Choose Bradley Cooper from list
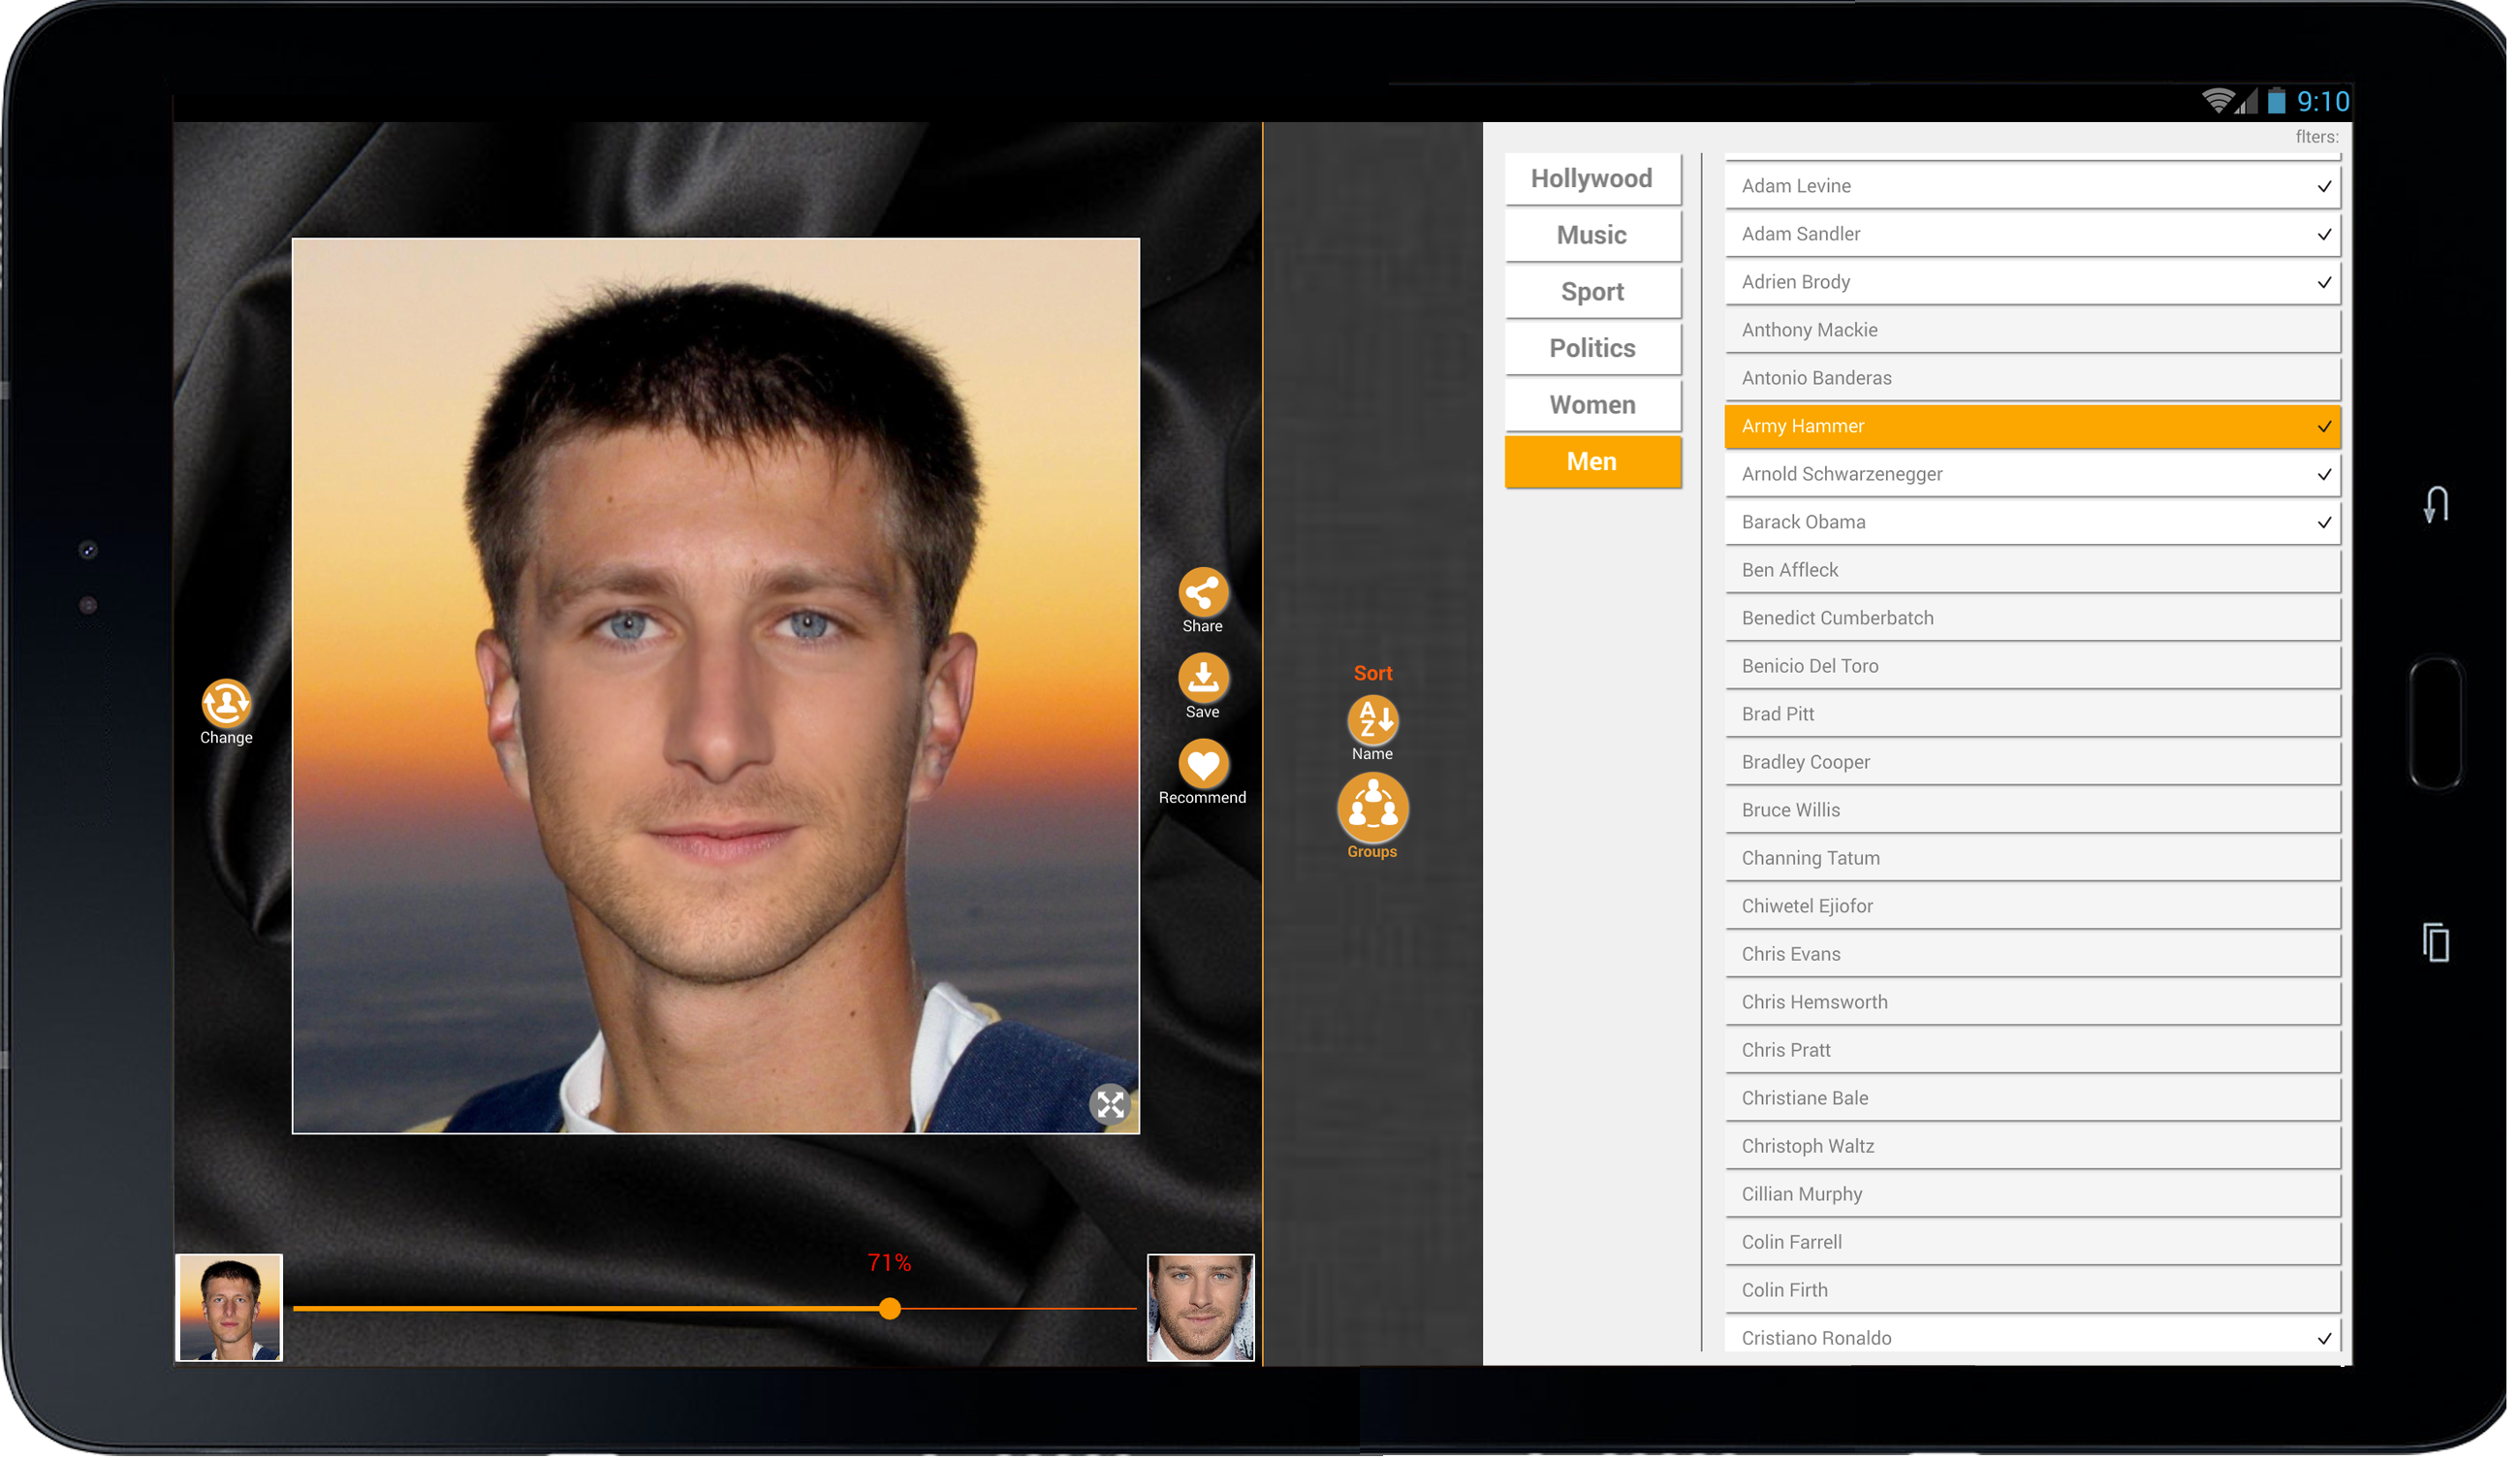 (x=2032, y=762)
